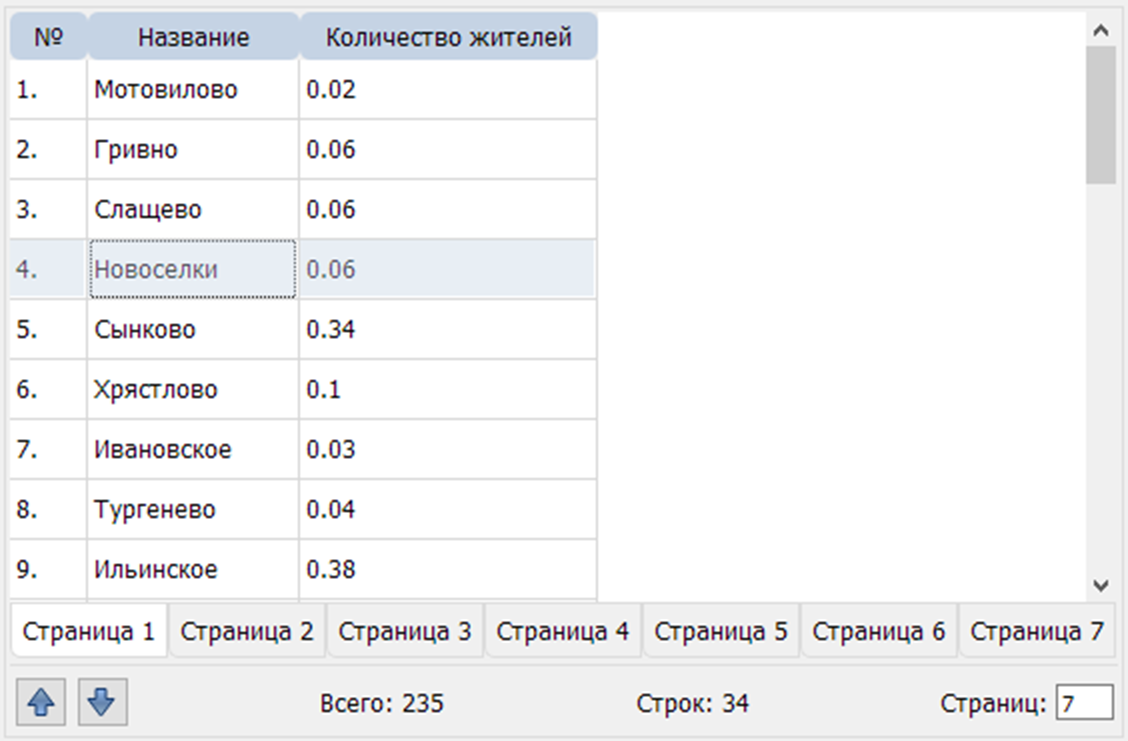Click the Количество жителей column header
This screenshot has width=1128, height=741.
tap(447, 37)
